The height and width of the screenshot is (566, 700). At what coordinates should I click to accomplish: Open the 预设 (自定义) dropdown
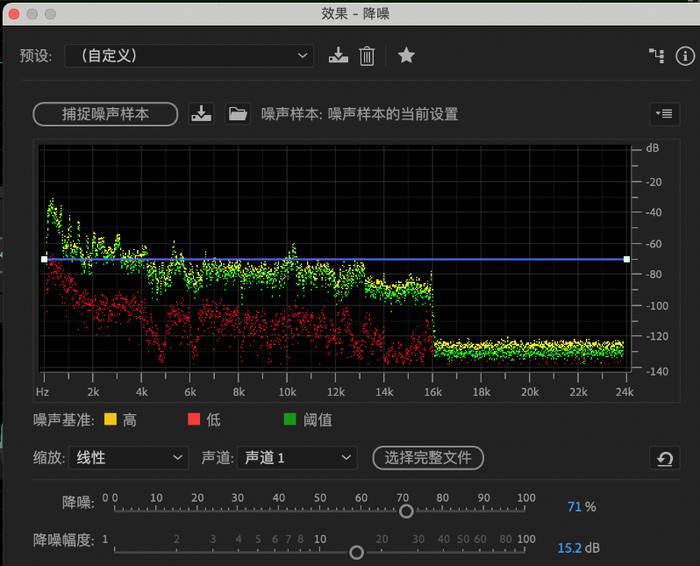(x=189, y=56)
